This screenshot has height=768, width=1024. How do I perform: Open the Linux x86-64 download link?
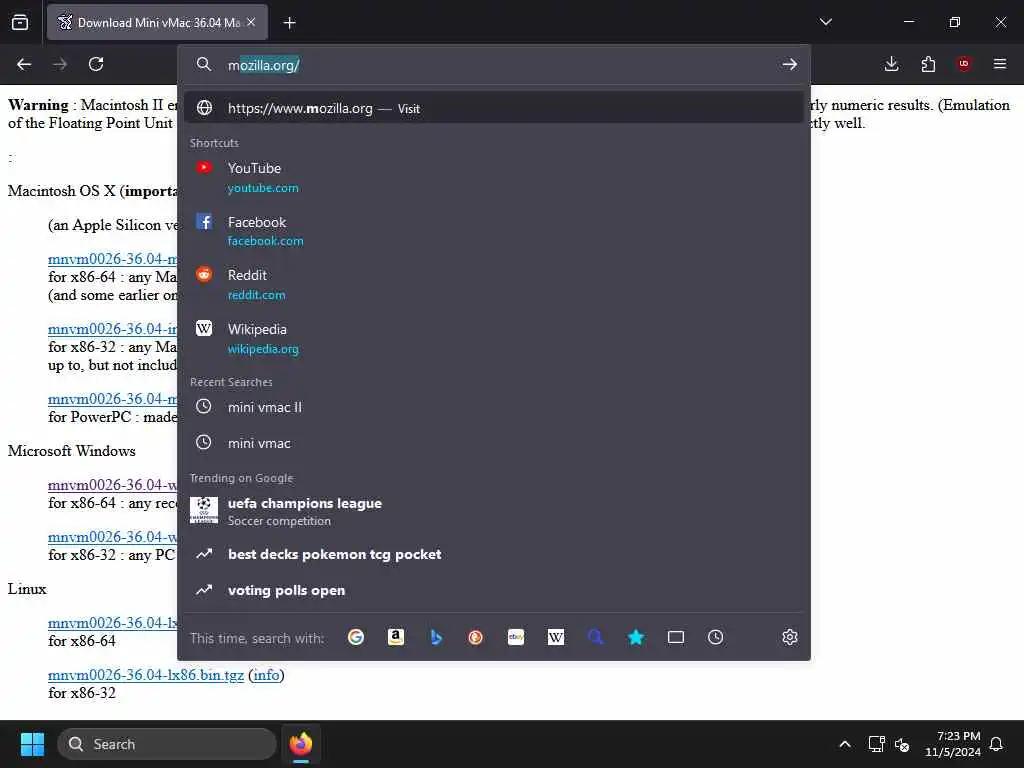112,623
